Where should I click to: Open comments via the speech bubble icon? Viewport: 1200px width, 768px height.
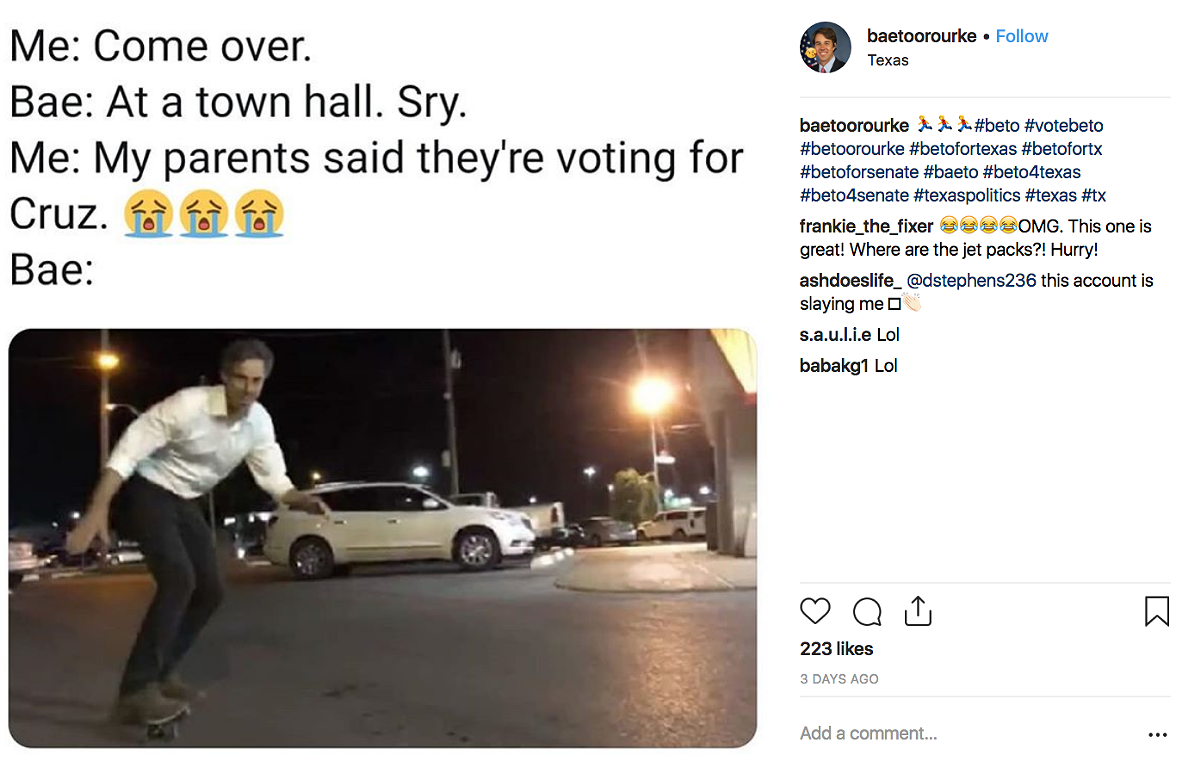pyautogui.click(x=866, y=611)
